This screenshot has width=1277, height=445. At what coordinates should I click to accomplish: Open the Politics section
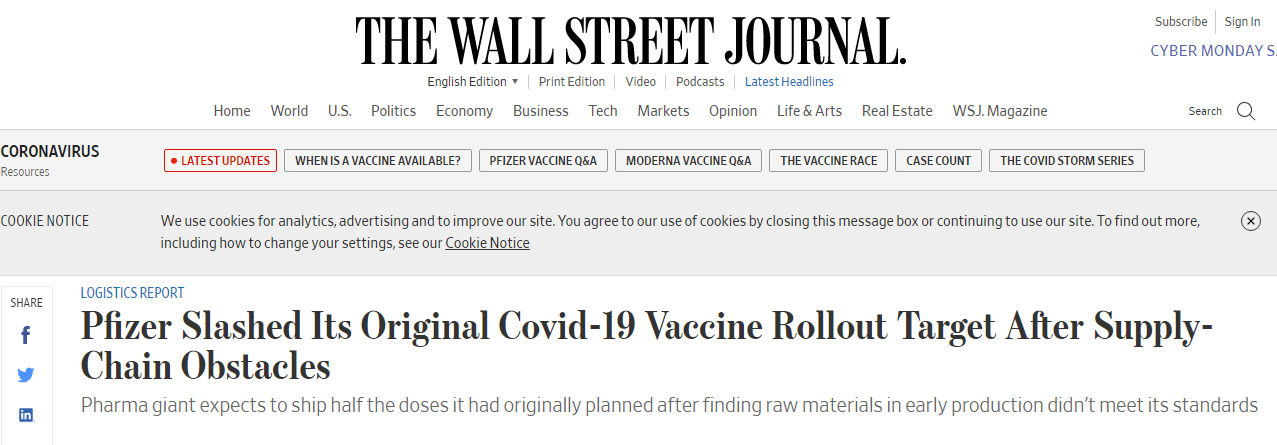pyautogui.click(x=393, y=111)
